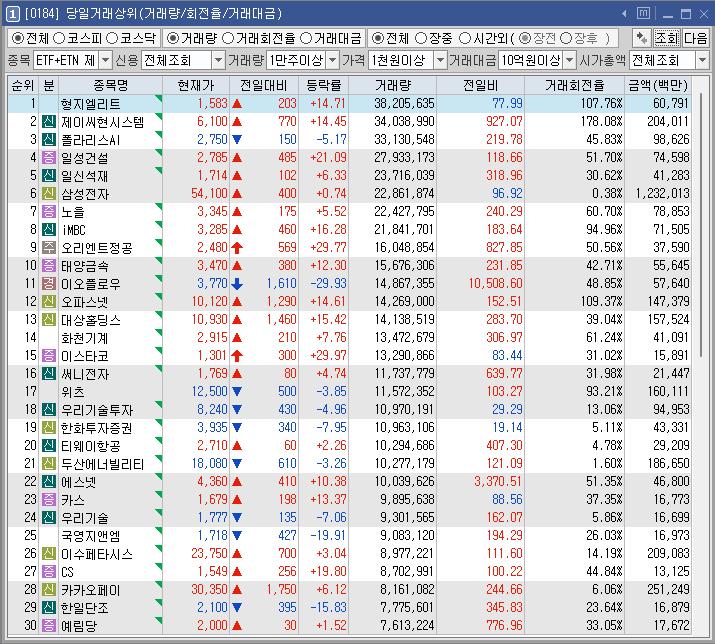This screenshot has width=715, height=644.
Task: Open the 종목 ETF+ETN dropdown
Action: point(105,60)
